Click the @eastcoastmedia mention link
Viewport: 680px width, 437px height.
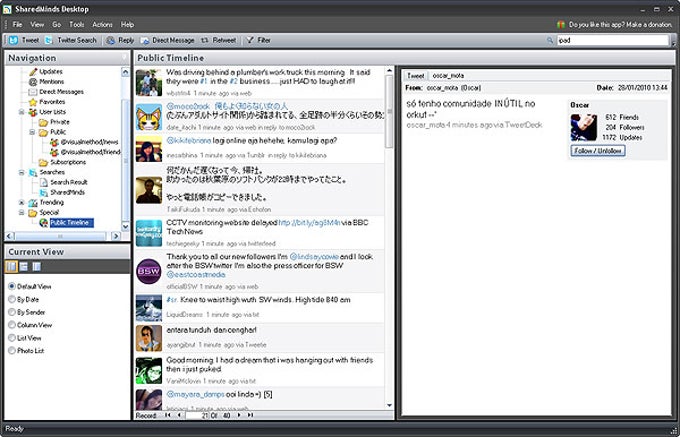pyautogui.click(x=196, y=275)
